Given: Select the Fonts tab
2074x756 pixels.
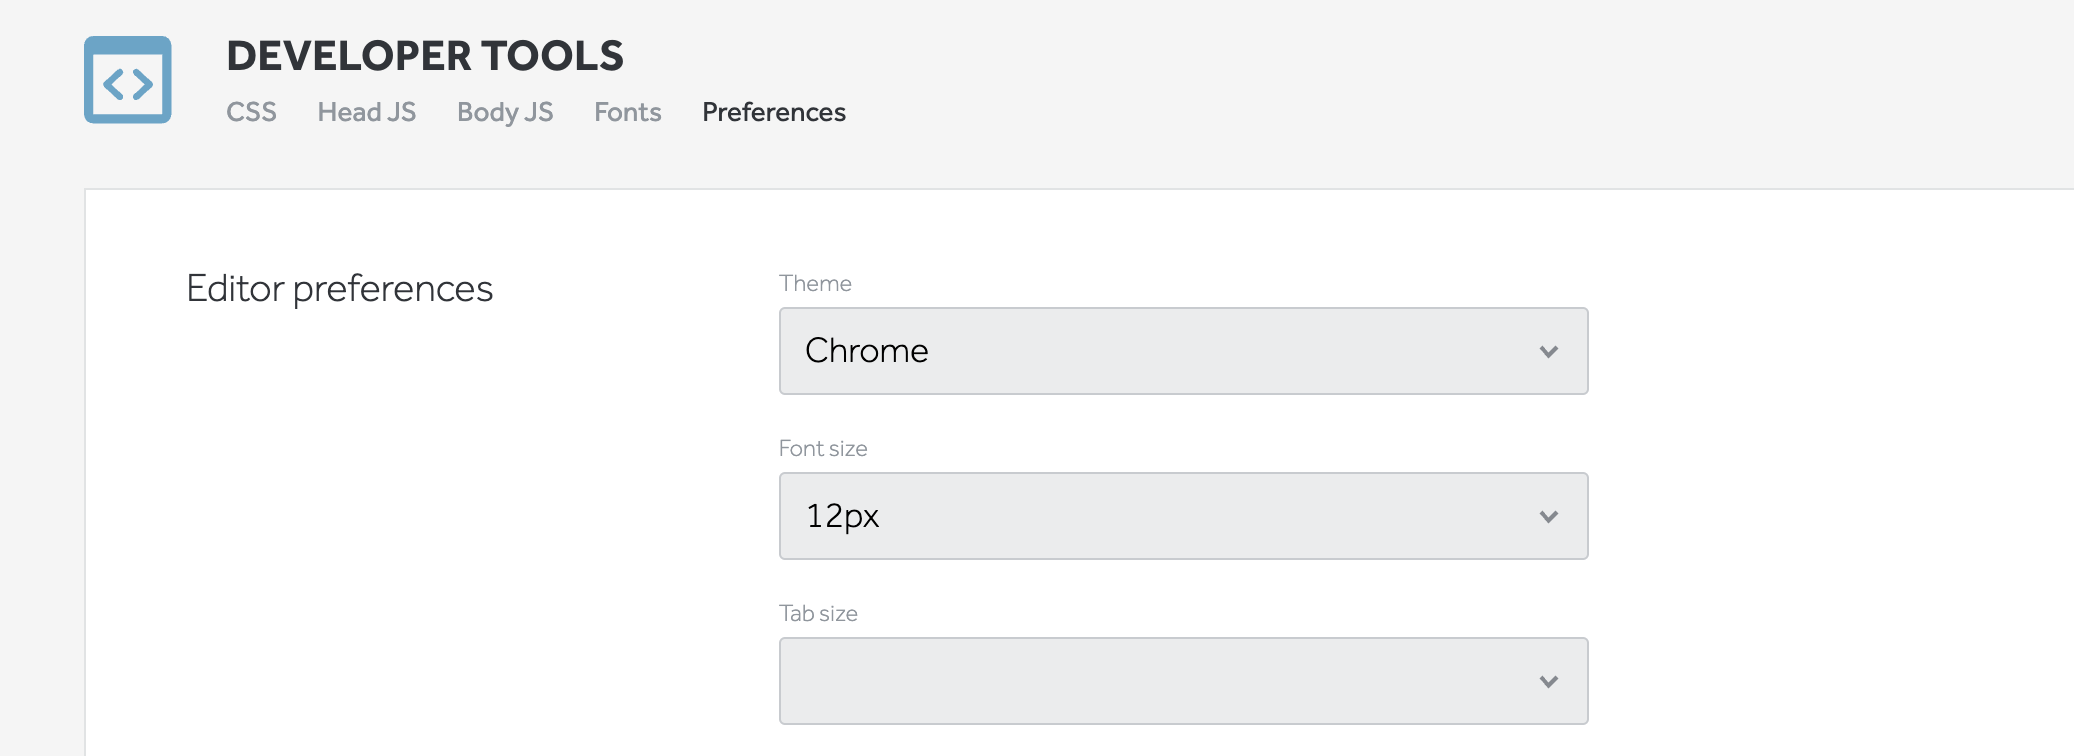Looking at the screenshot, I should (627, 112).
